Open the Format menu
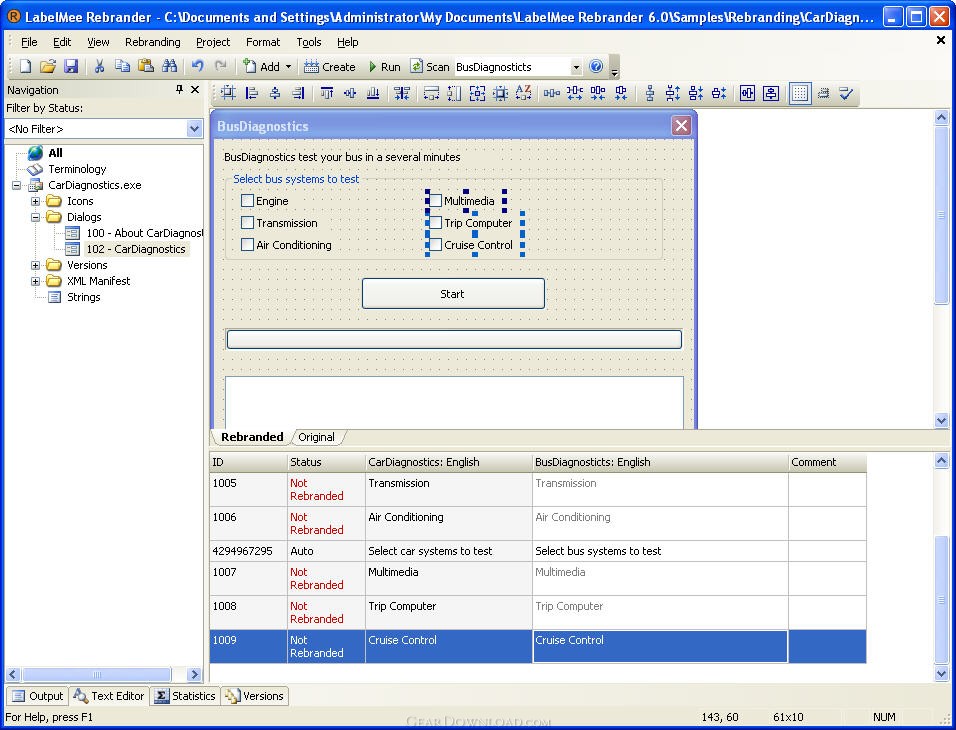Screen dimensions: 956x730 (263, 42)
